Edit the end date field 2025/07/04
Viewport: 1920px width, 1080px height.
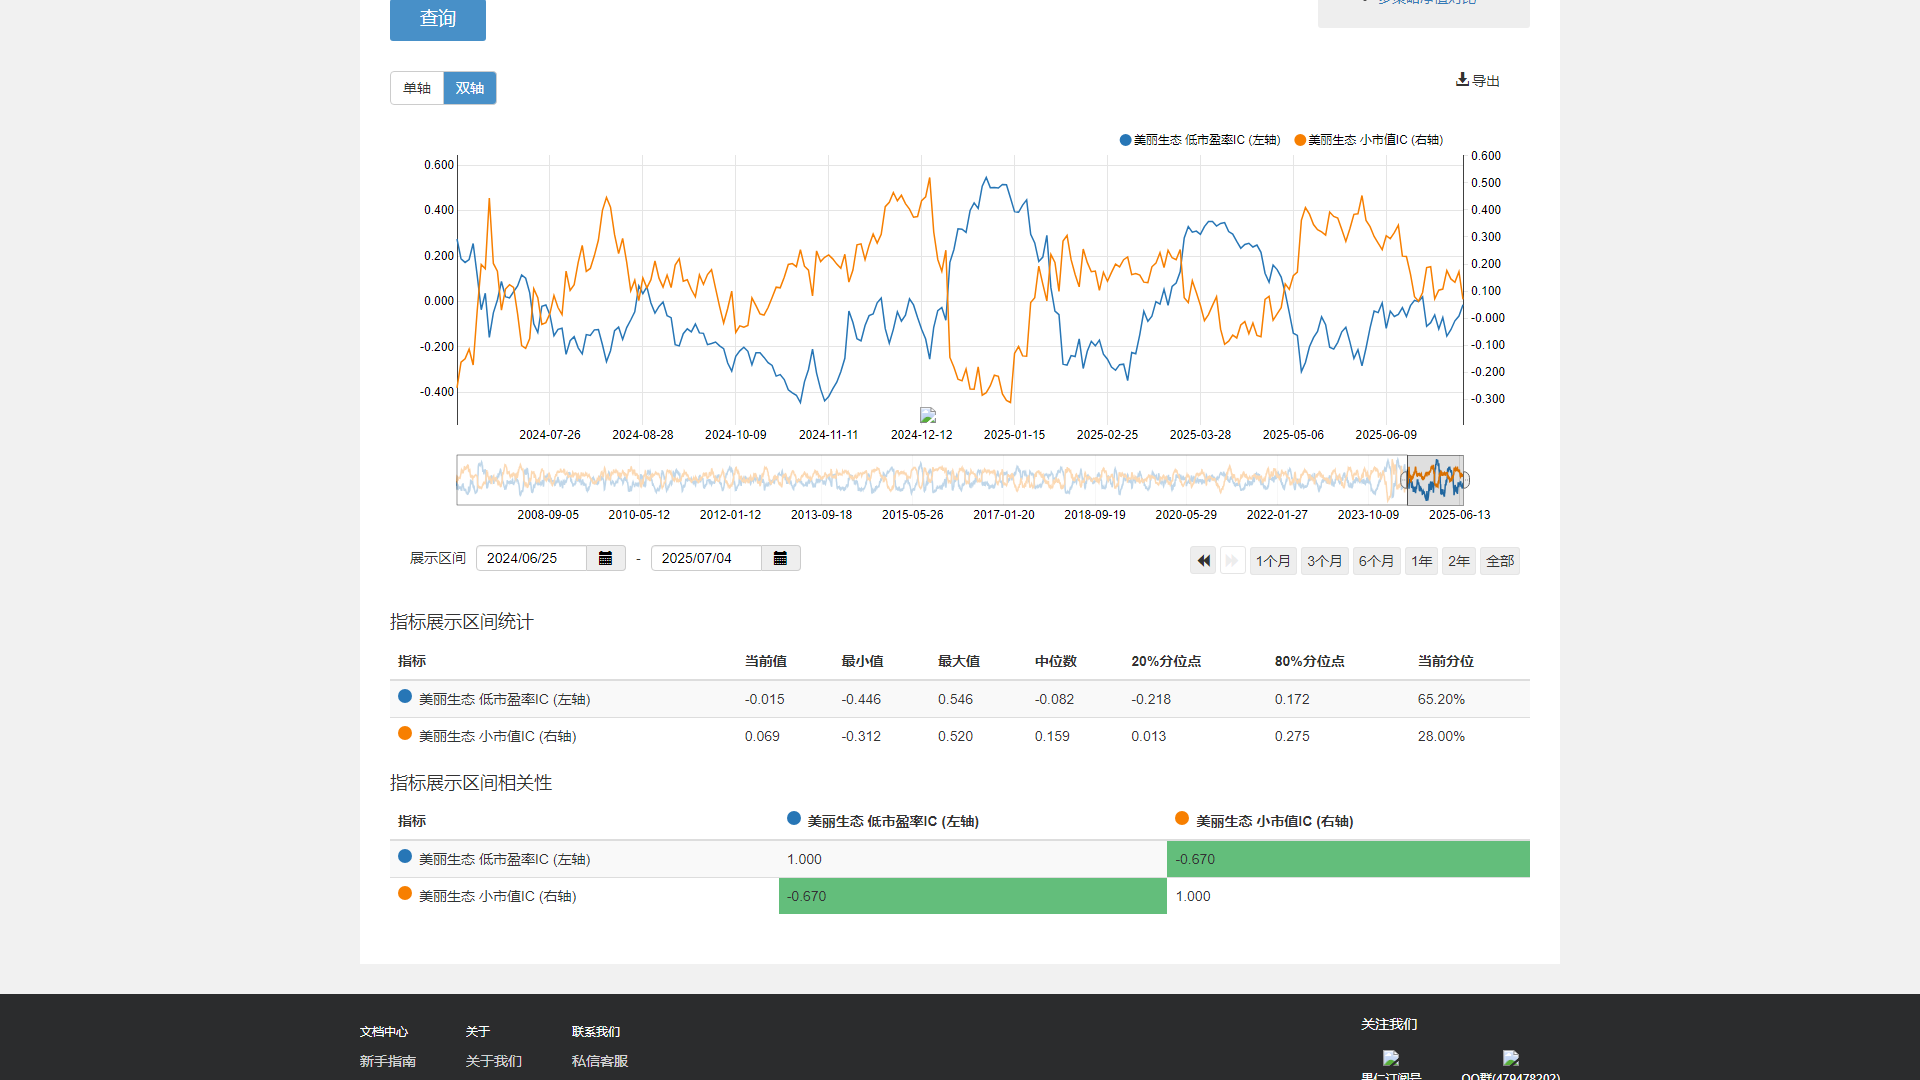706,558
